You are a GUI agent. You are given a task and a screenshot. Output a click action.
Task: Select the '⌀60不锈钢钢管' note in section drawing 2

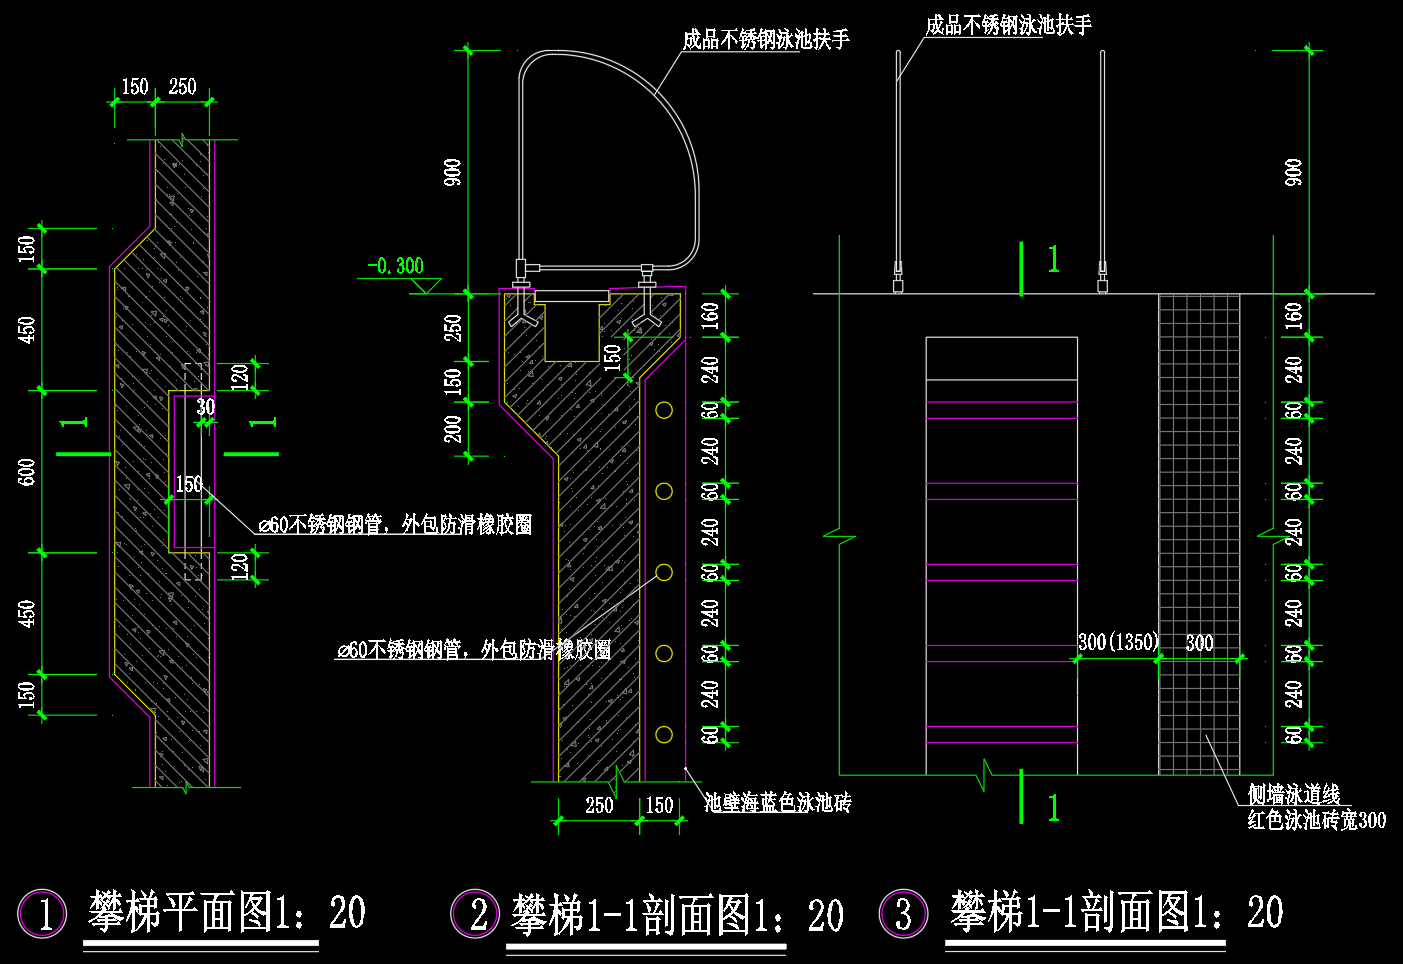click(474, 650)
